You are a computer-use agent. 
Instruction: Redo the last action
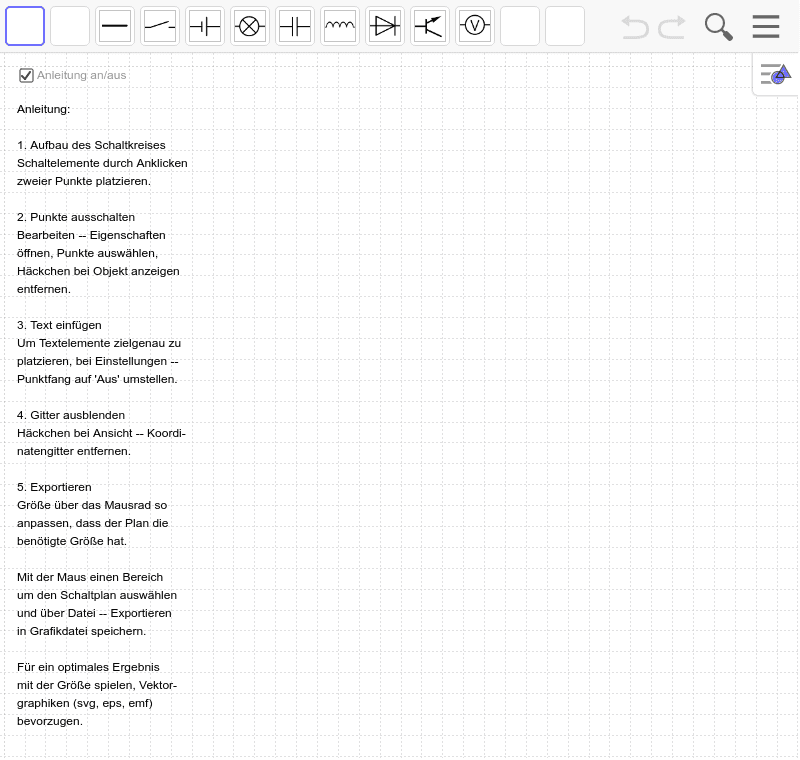671,27
